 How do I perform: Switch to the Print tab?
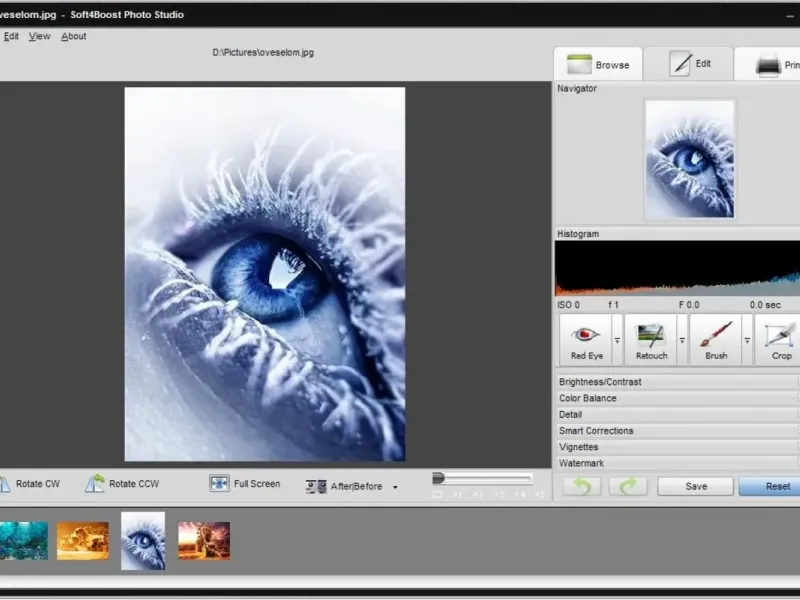[768, 64]
